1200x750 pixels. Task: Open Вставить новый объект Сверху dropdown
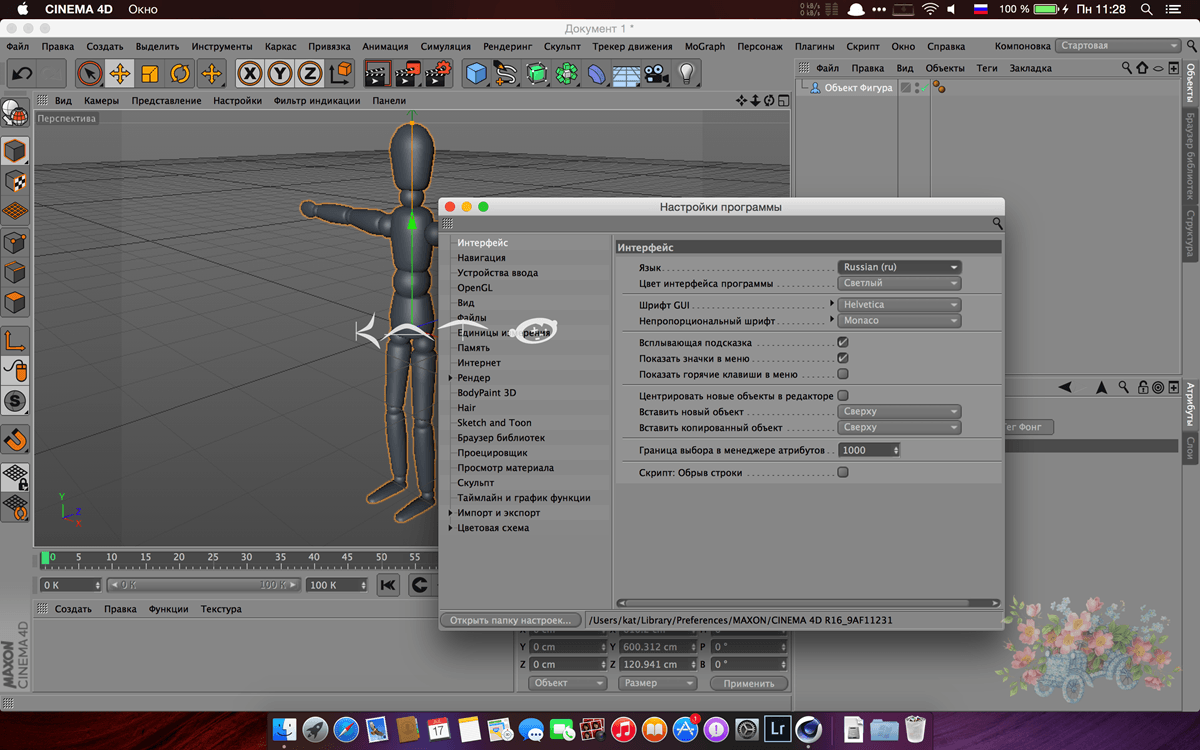[900, 411]
